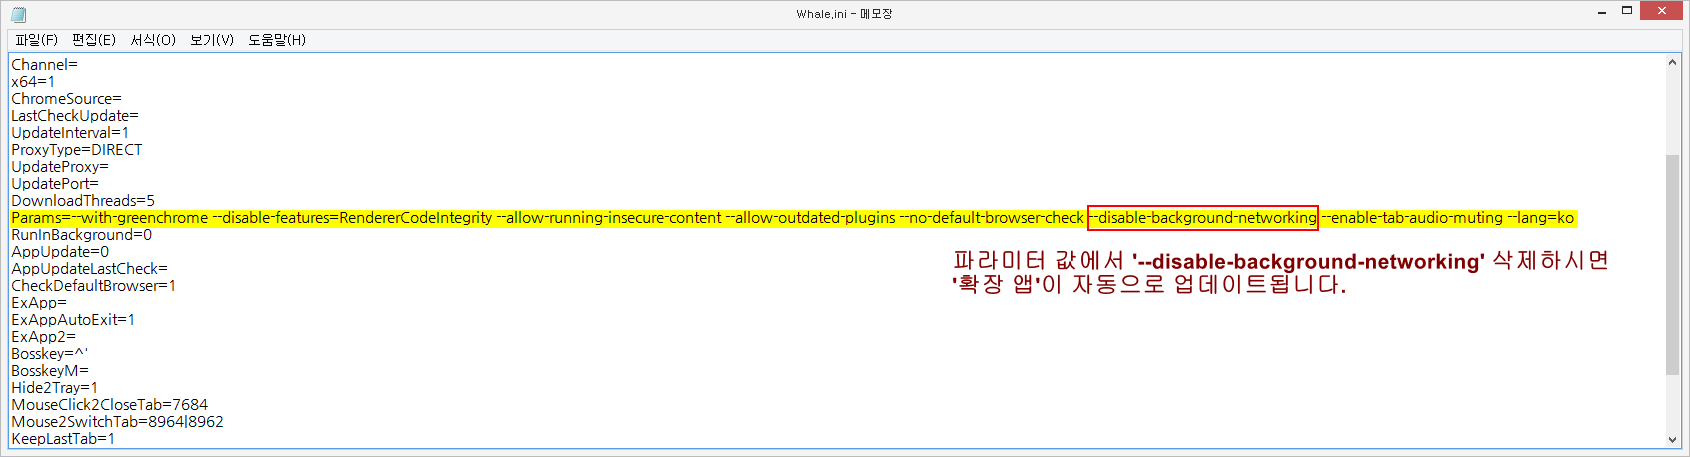Minimize the Whale.ini Notepad window
This screenshot has height=457, width=1690.
coord(1601,12)
